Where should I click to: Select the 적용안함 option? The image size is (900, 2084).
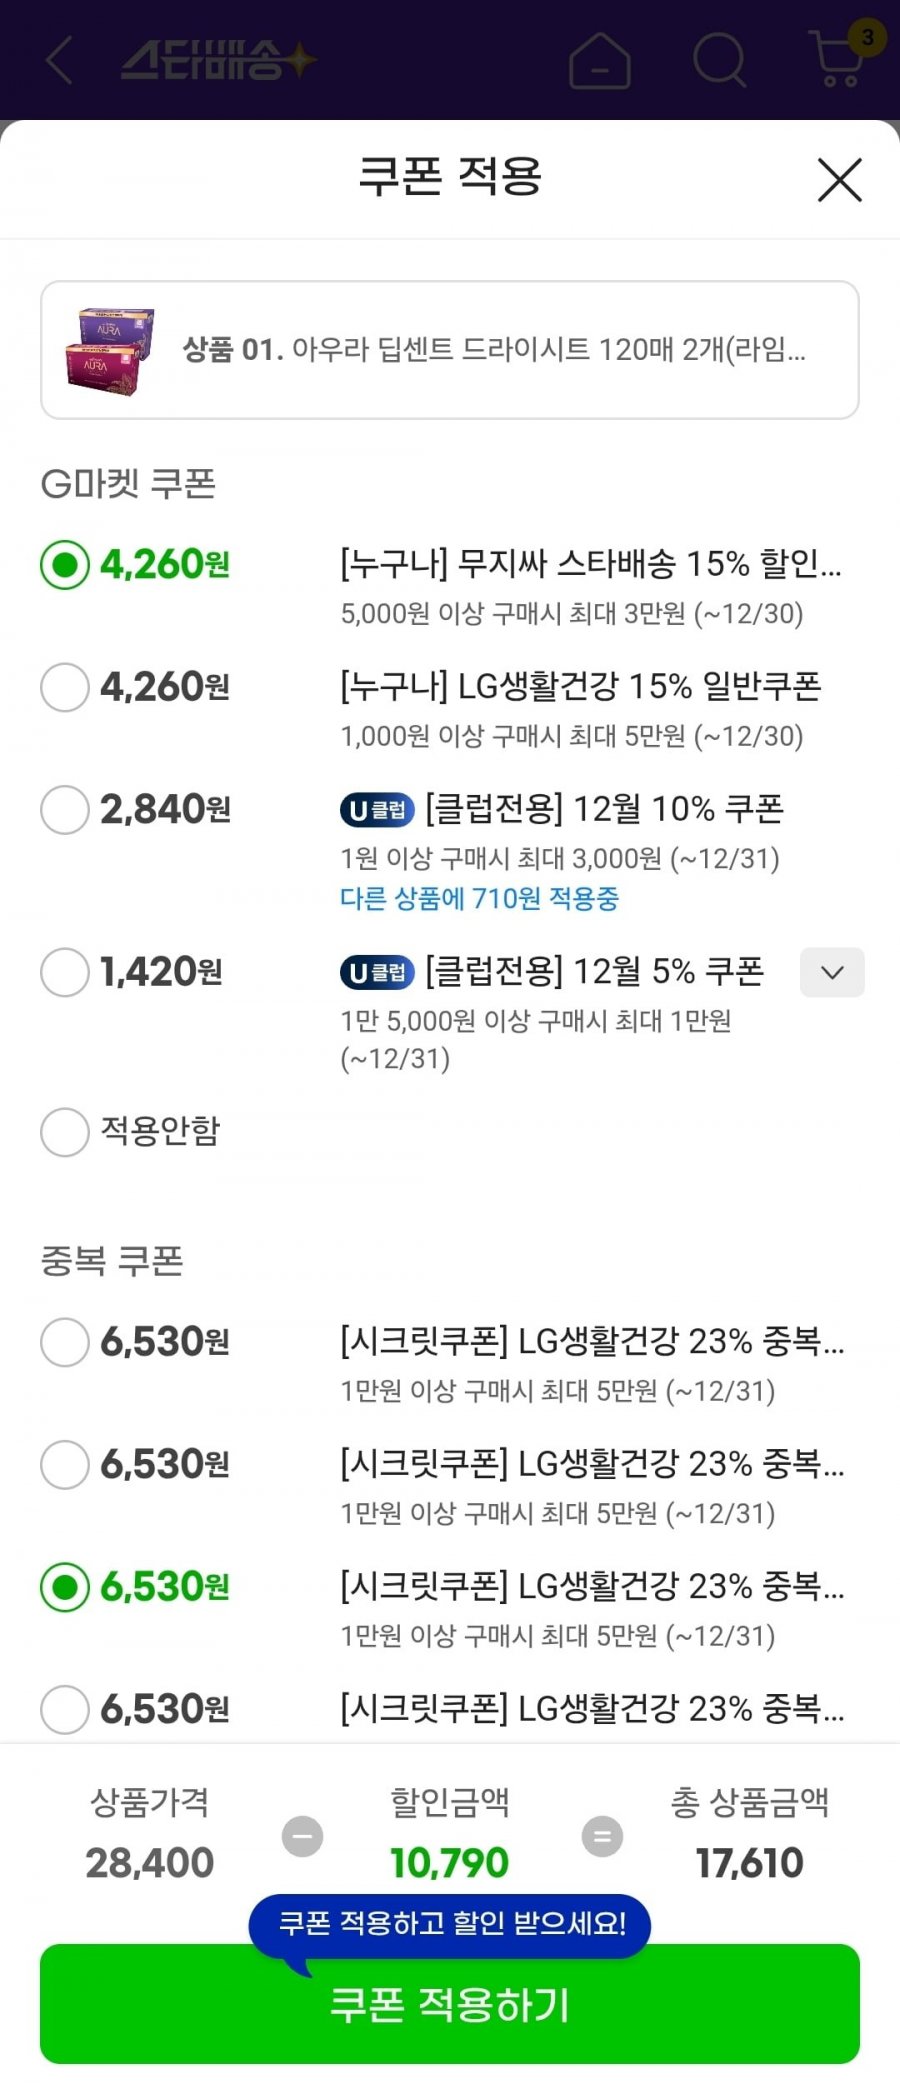[65, 1132]
